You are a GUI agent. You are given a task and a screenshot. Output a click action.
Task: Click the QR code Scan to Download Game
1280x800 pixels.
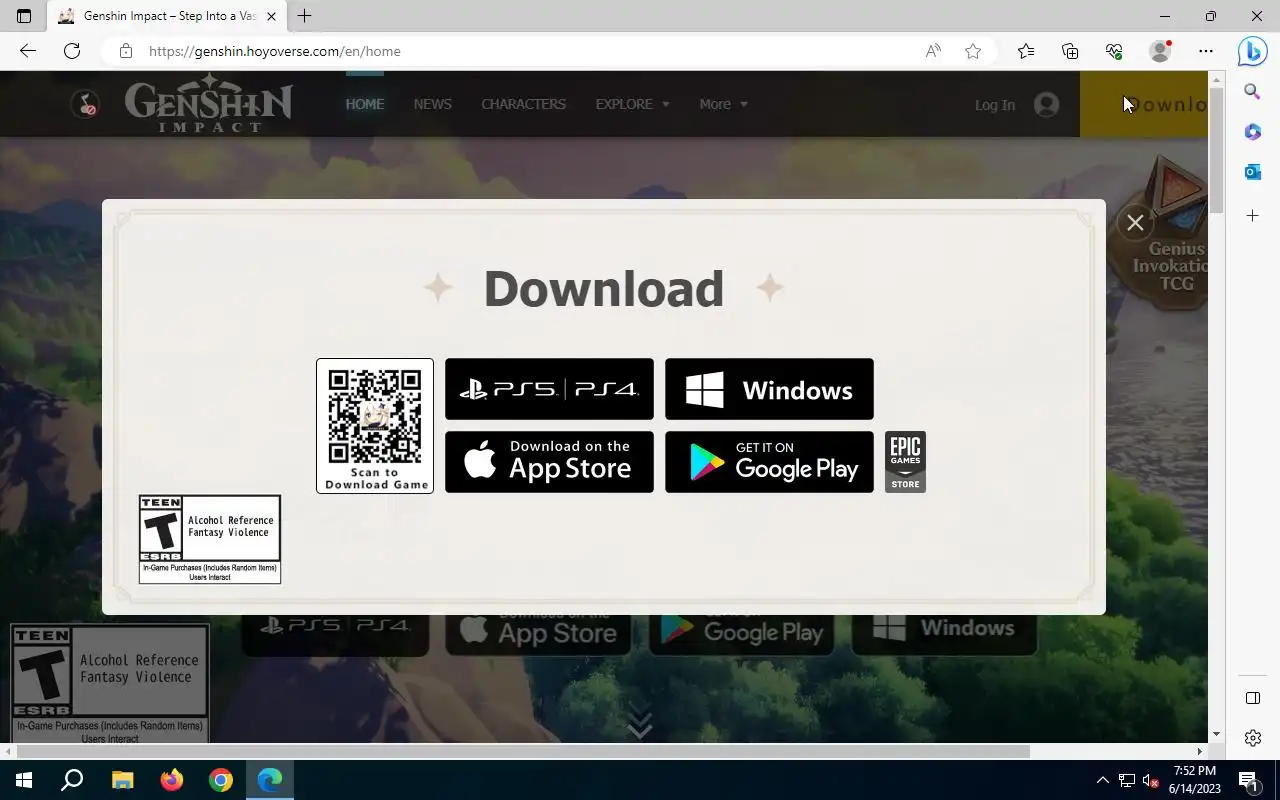coord(375,426)
